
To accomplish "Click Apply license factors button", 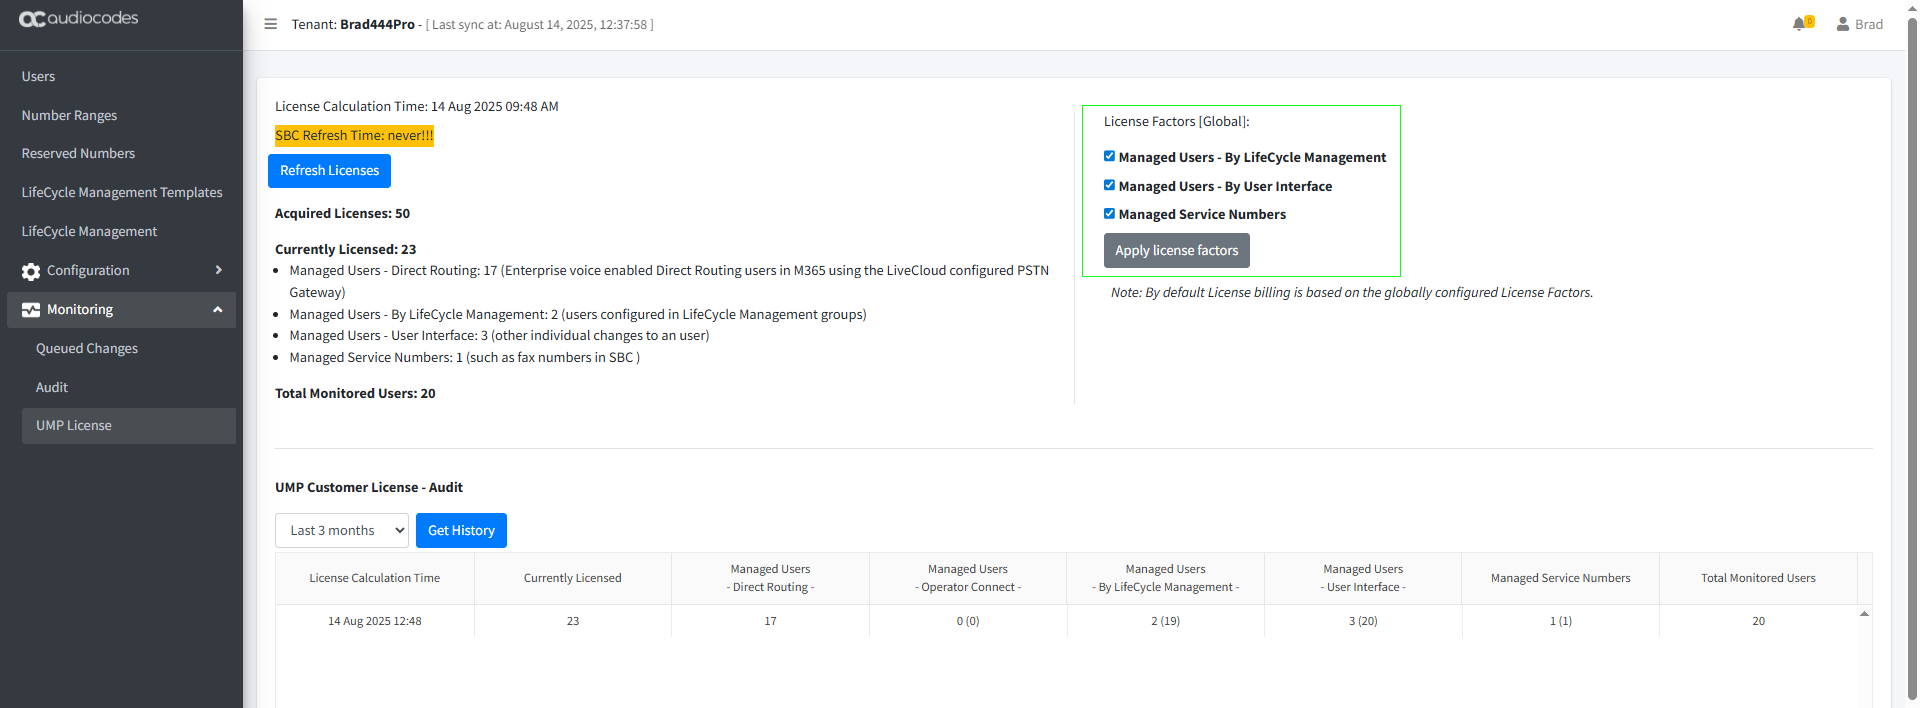I will coord(1176,251).
